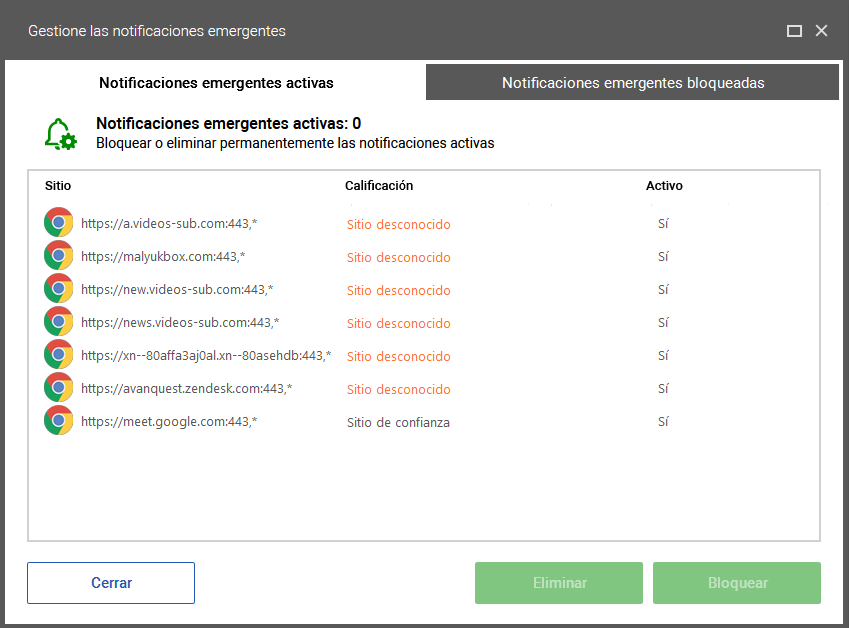849x628 pixels.
Task: Click Chrome icon next to malyukbox.com
Action: coord(58,256)
